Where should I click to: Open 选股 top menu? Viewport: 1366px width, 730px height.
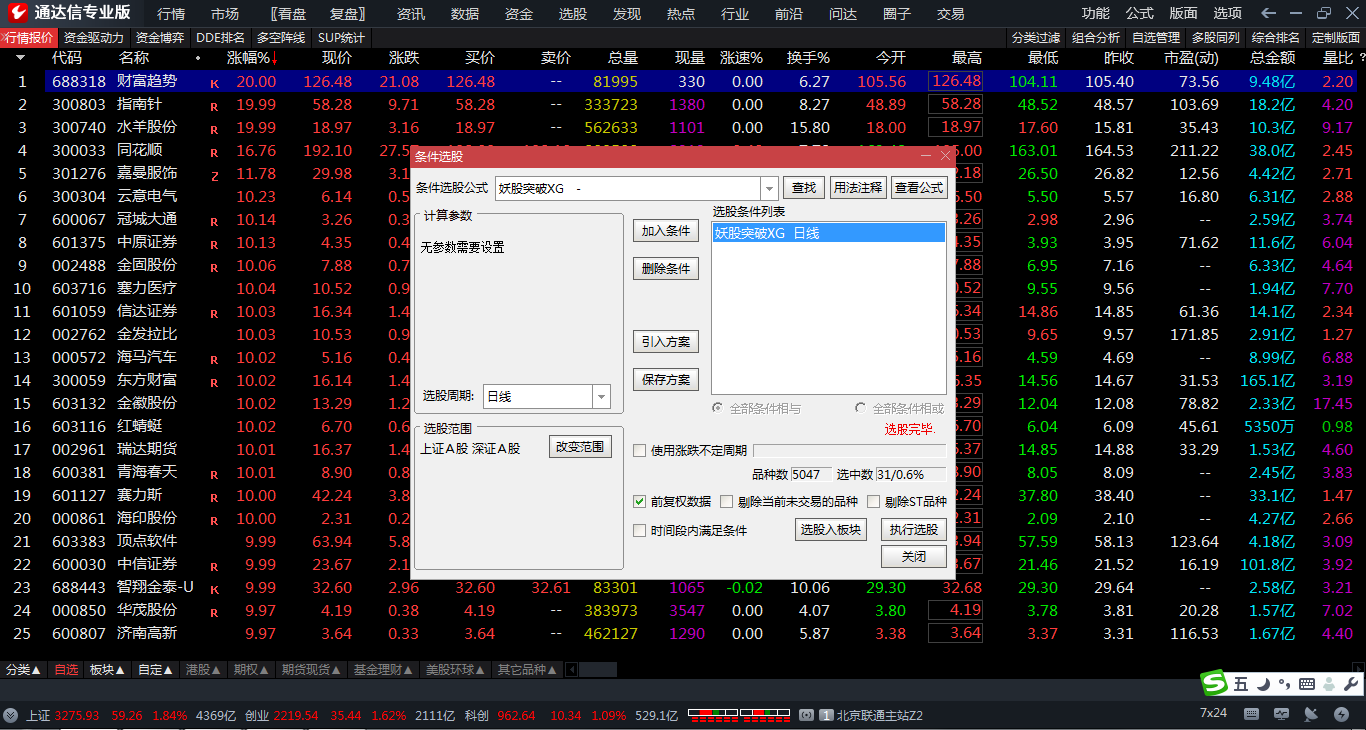573,13
